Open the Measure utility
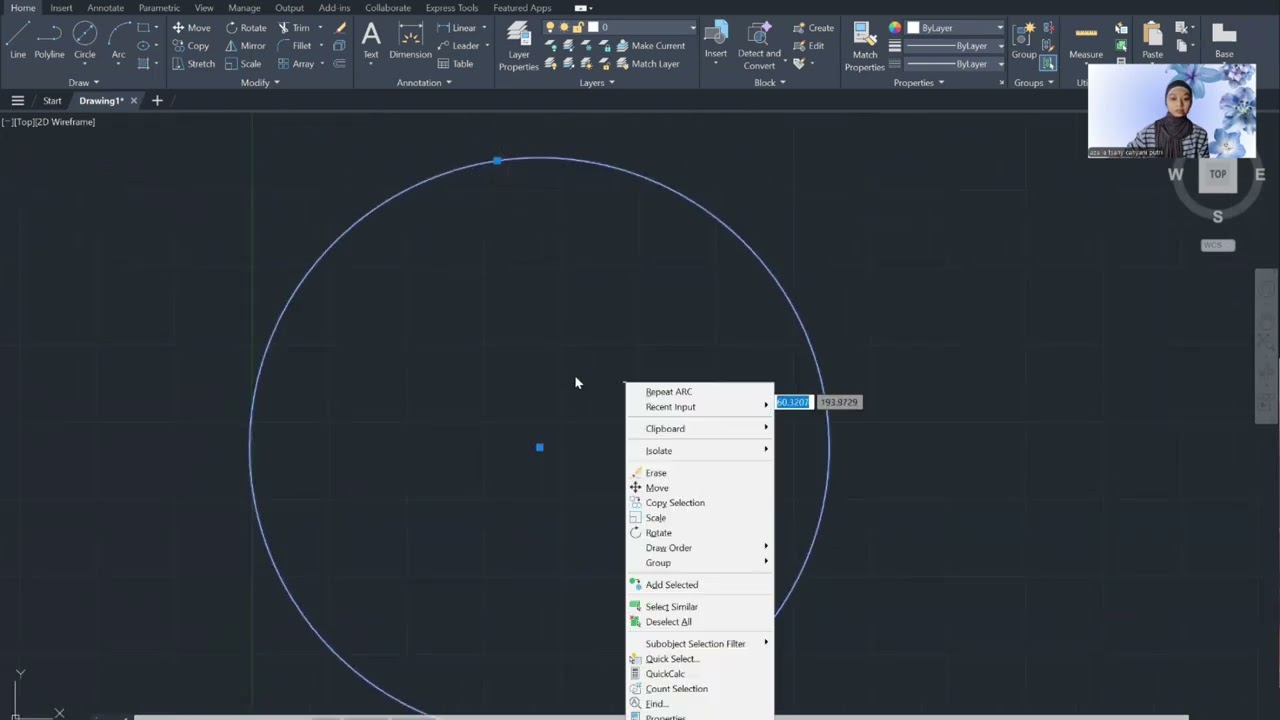 coord(1086,41)
